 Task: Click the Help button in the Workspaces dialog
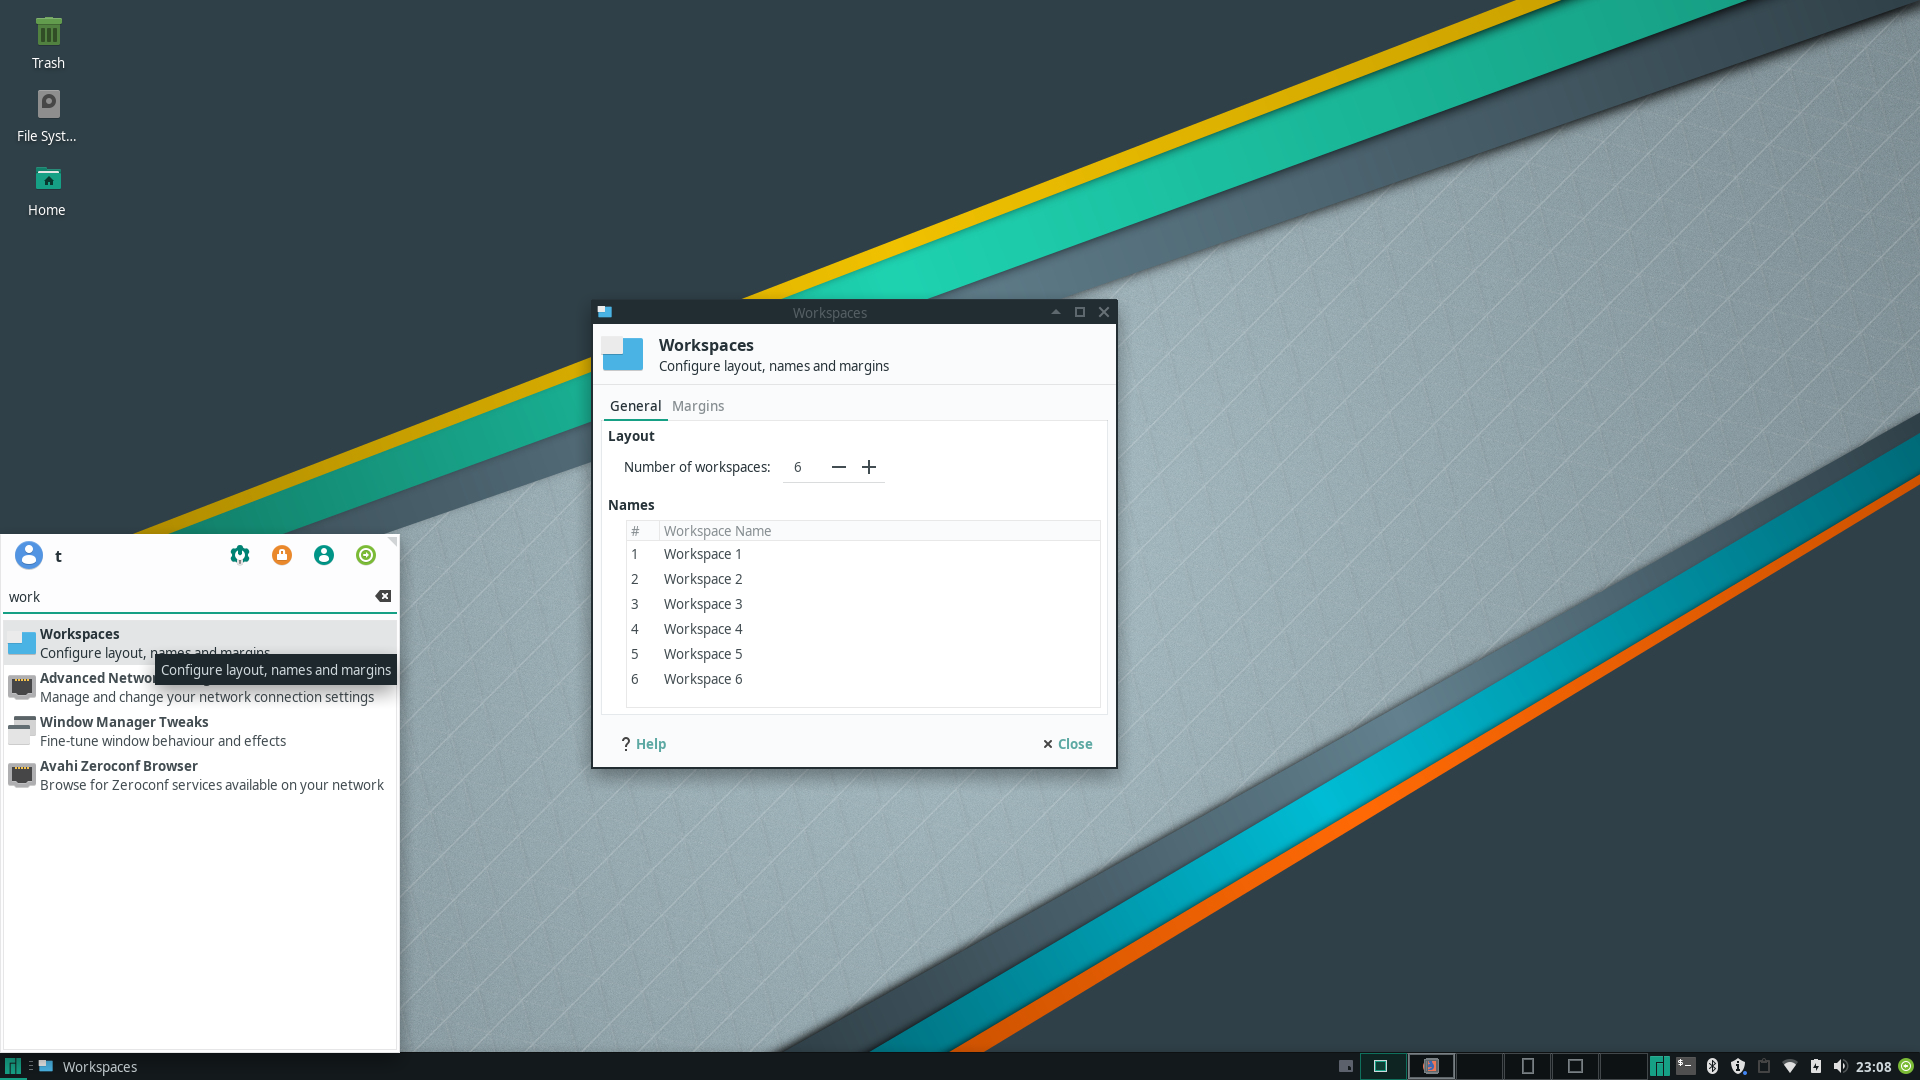[x=643, y=744]
